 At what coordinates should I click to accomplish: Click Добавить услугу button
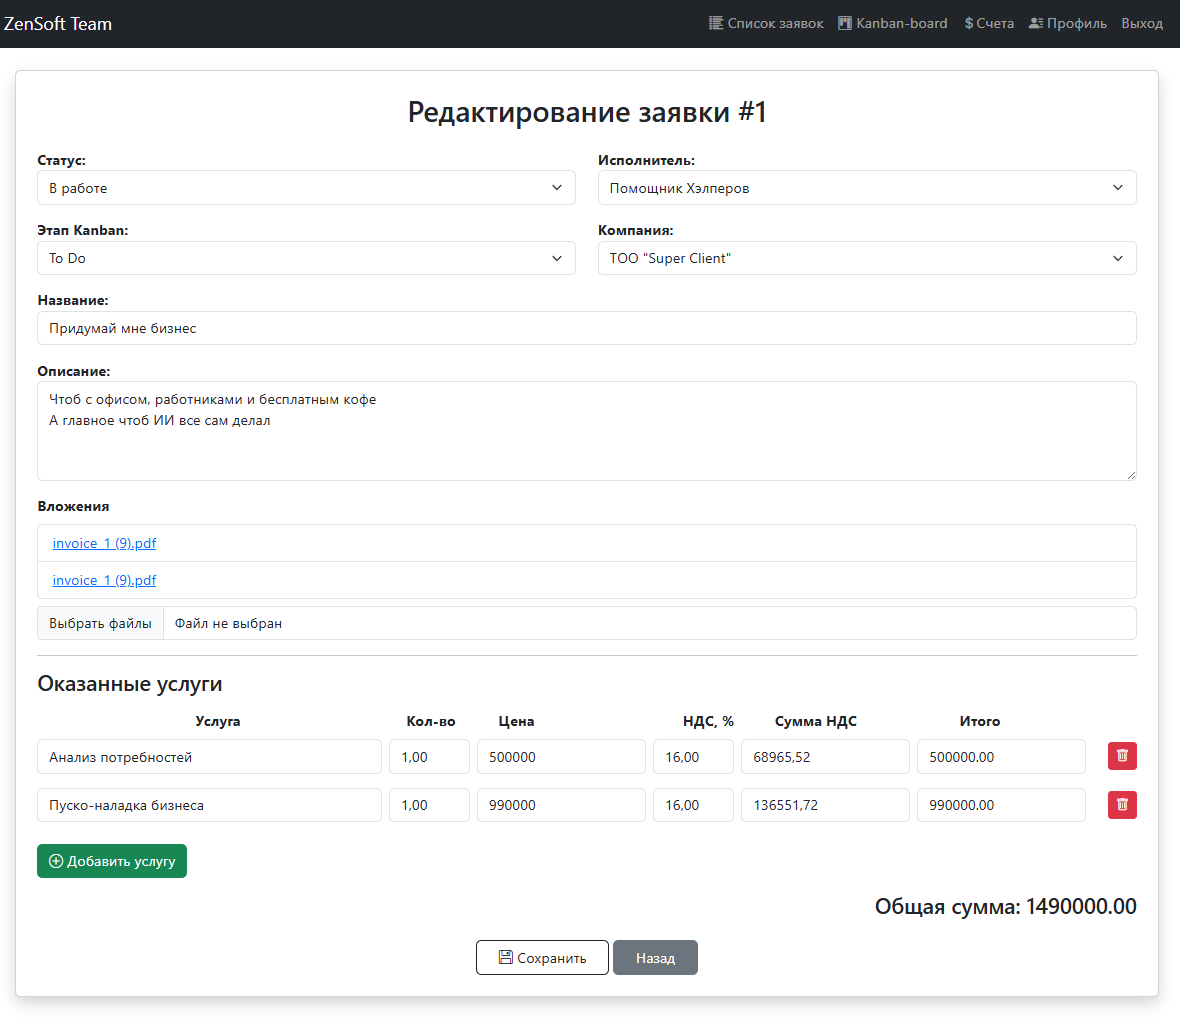112,861
